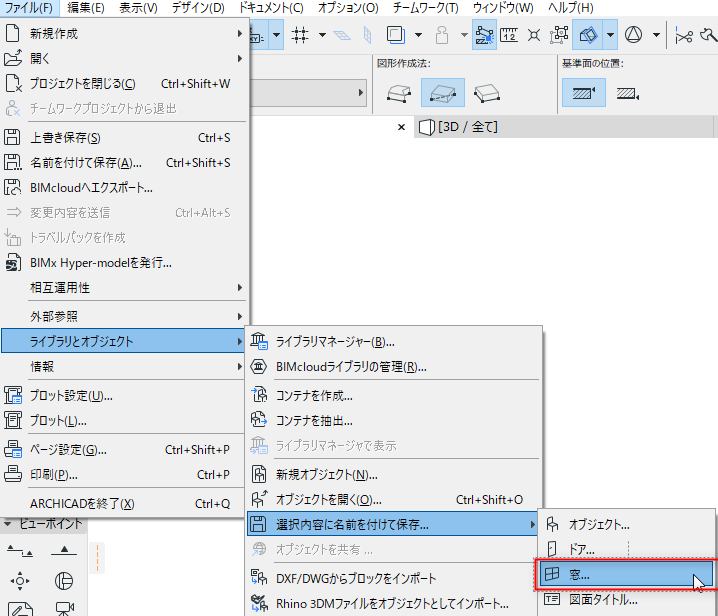Choose プロジェクトを閉じる(C)
This screenshot has height=616, width=718.
point(124,83)
